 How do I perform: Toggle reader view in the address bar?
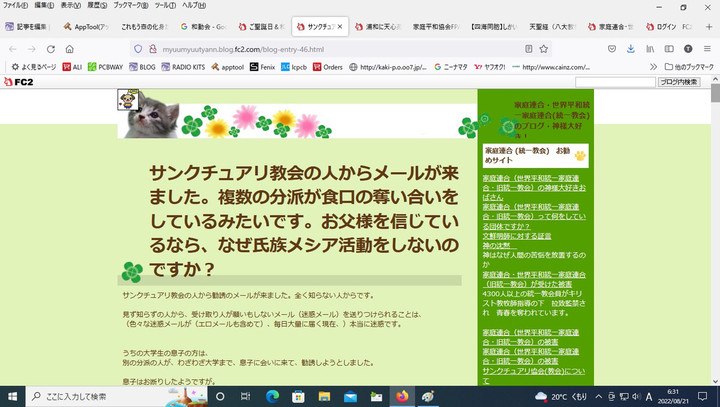(529, 48)
